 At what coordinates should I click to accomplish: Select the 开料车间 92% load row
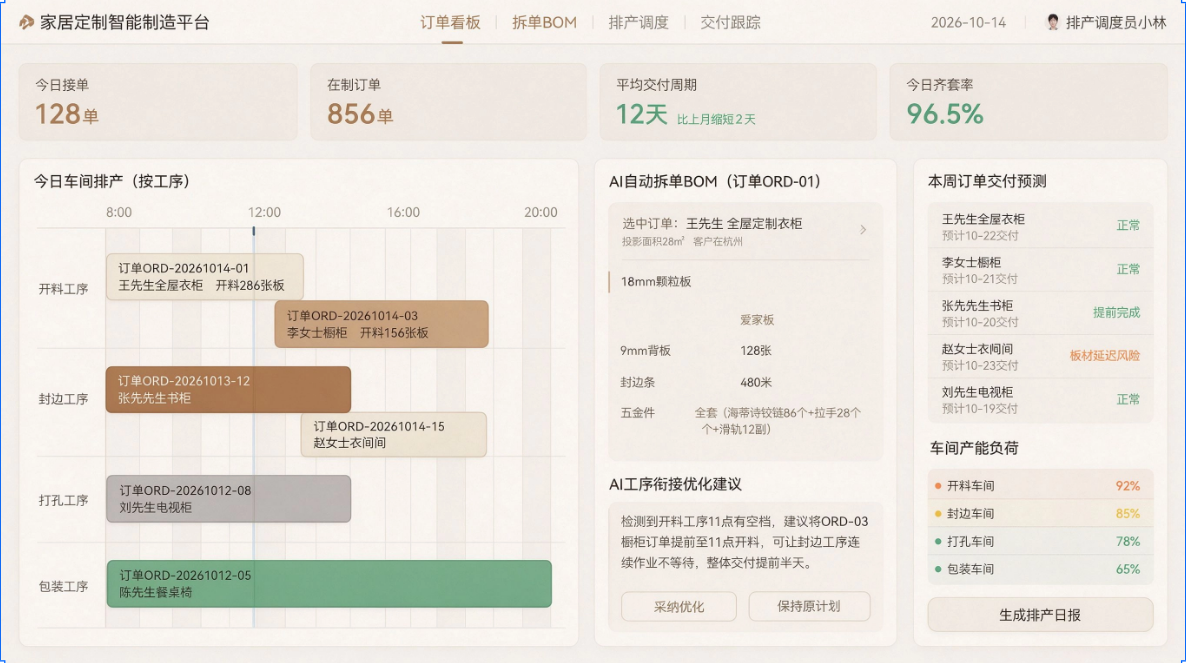[1041, 485]
